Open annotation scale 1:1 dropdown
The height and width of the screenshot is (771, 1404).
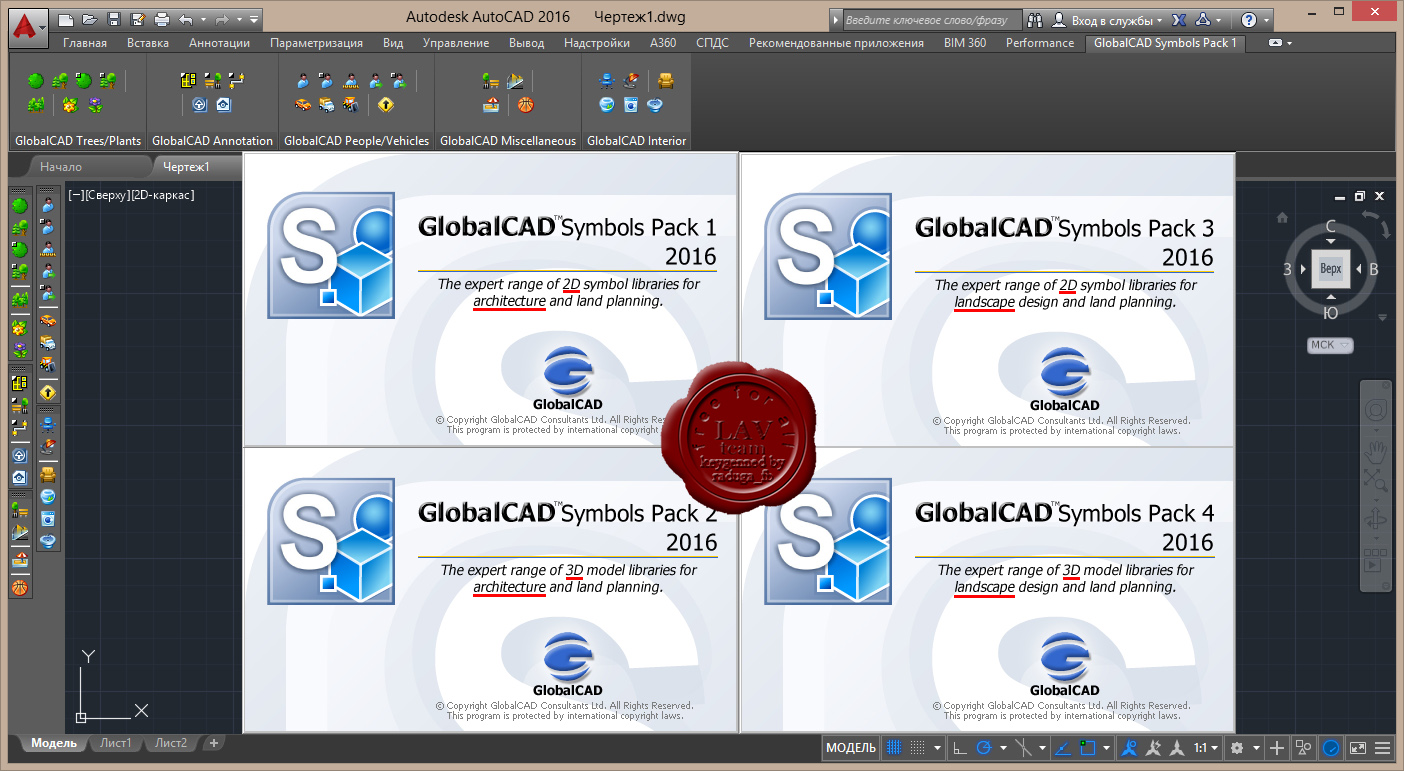1206,747
